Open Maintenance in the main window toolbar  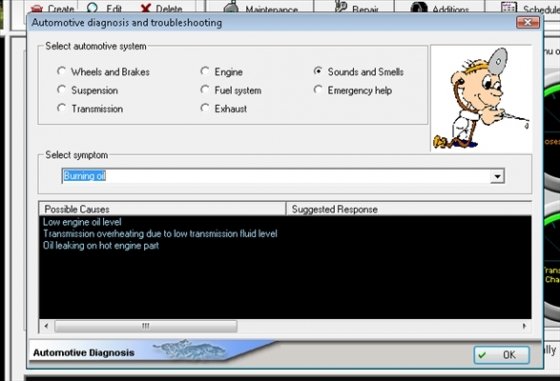[x=260, y=8]
